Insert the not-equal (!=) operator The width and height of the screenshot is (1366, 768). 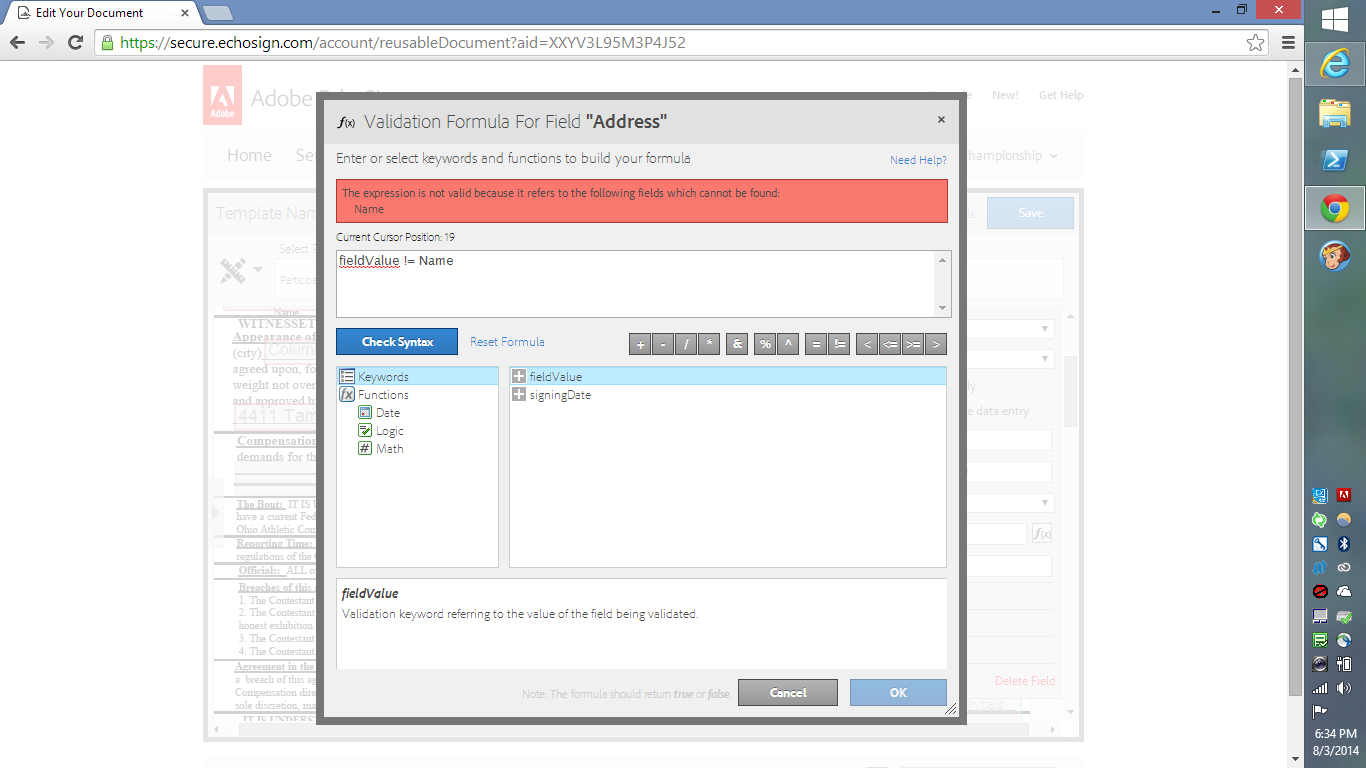839,344
